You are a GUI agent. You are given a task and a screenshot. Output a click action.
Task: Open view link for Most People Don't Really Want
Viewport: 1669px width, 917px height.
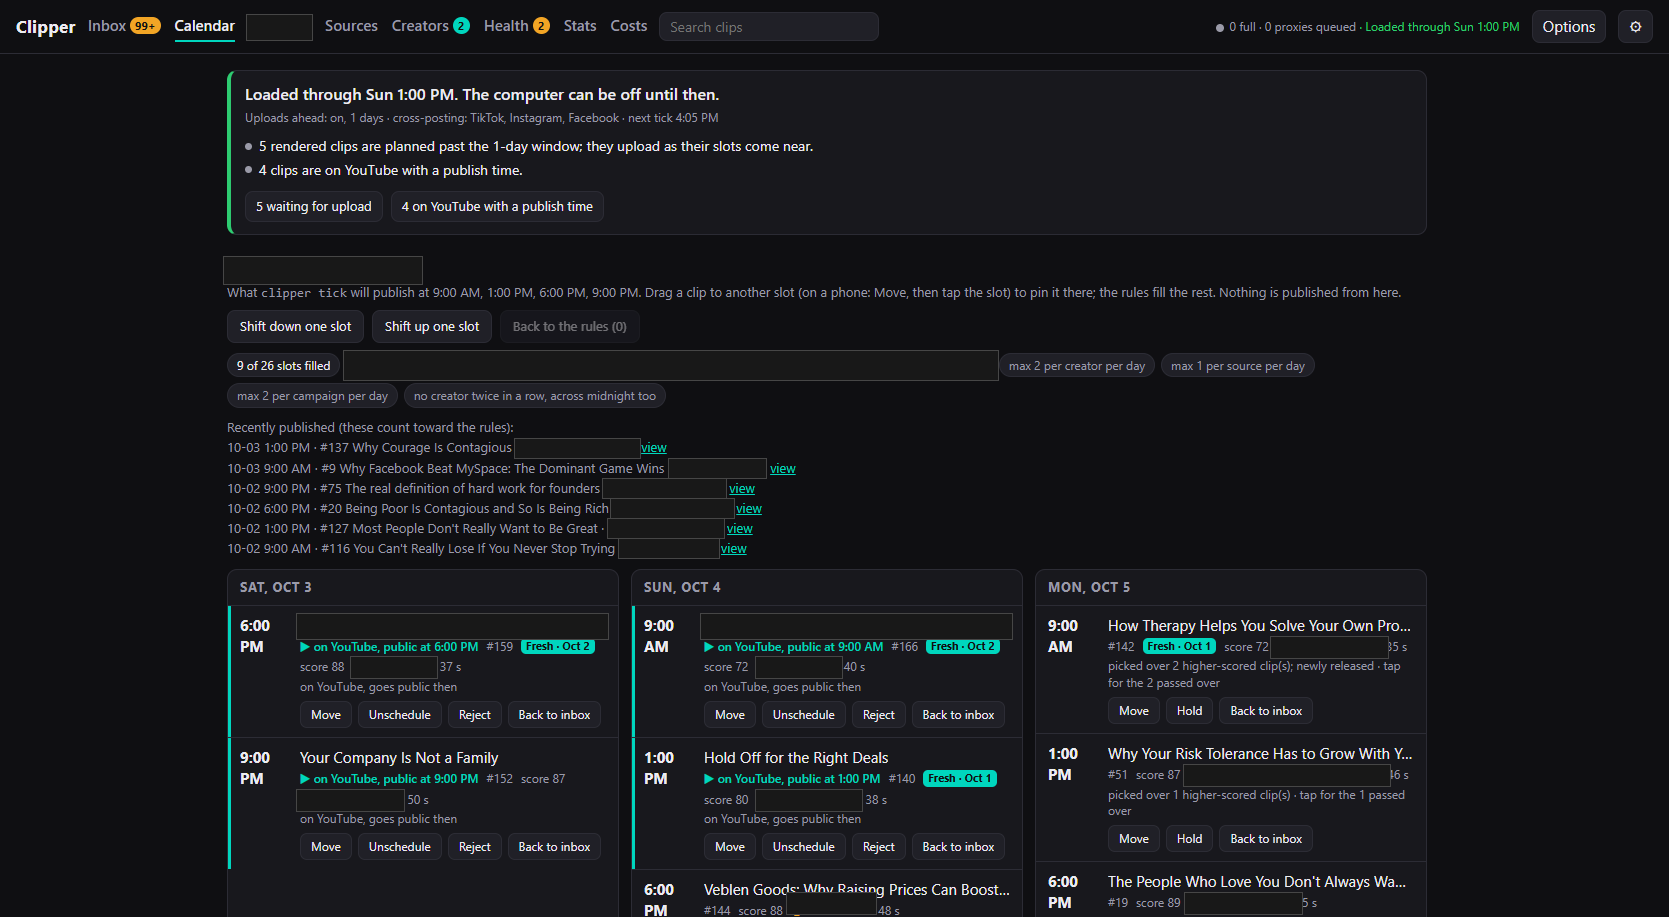click(x=740, y=529)
